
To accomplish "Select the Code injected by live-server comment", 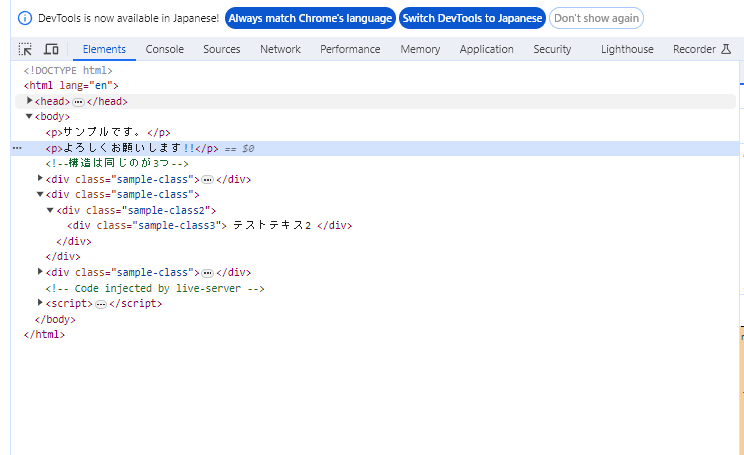I will click(155, 288).
